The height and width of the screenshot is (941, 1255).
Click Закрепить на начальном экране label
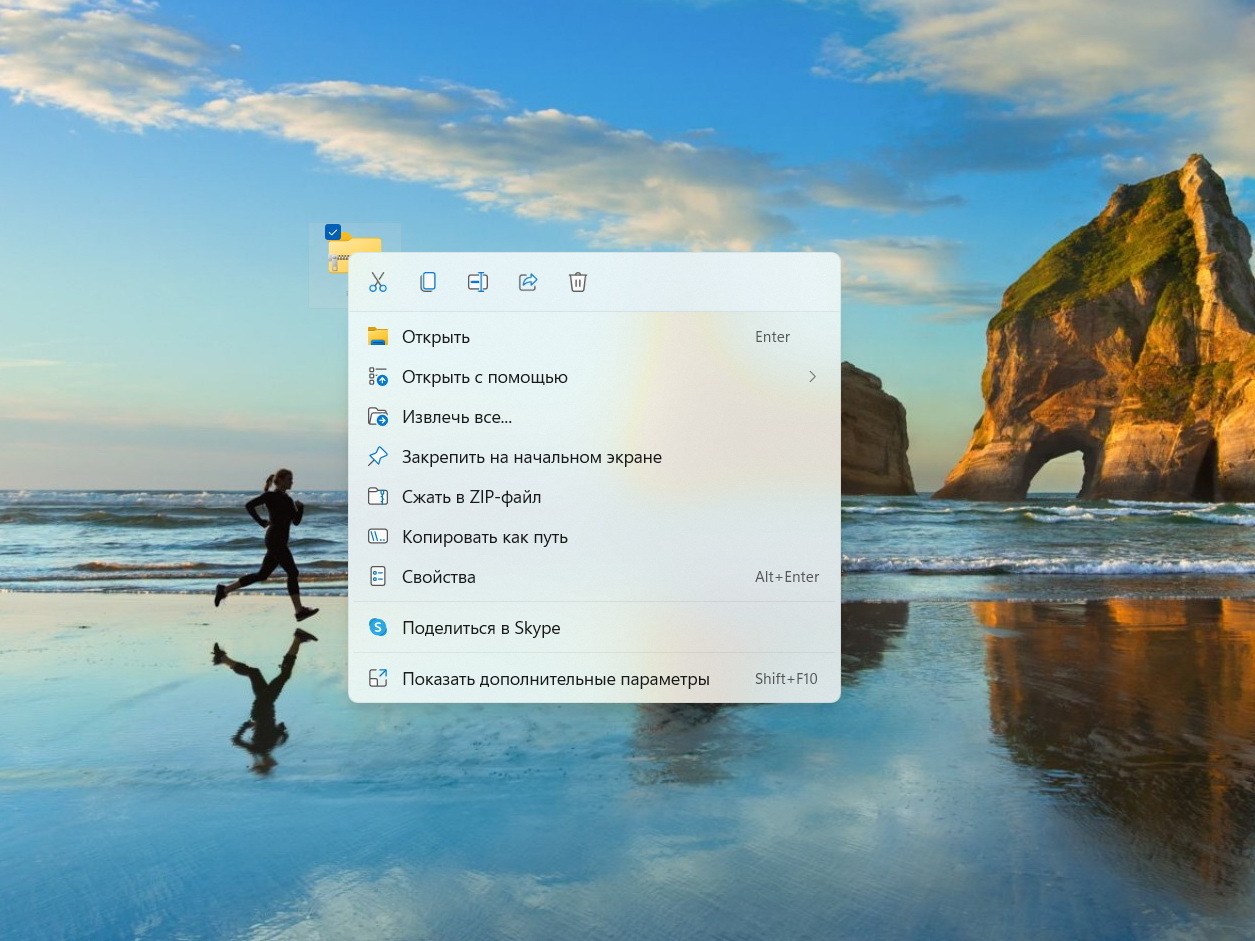click(x=531, y=457)
